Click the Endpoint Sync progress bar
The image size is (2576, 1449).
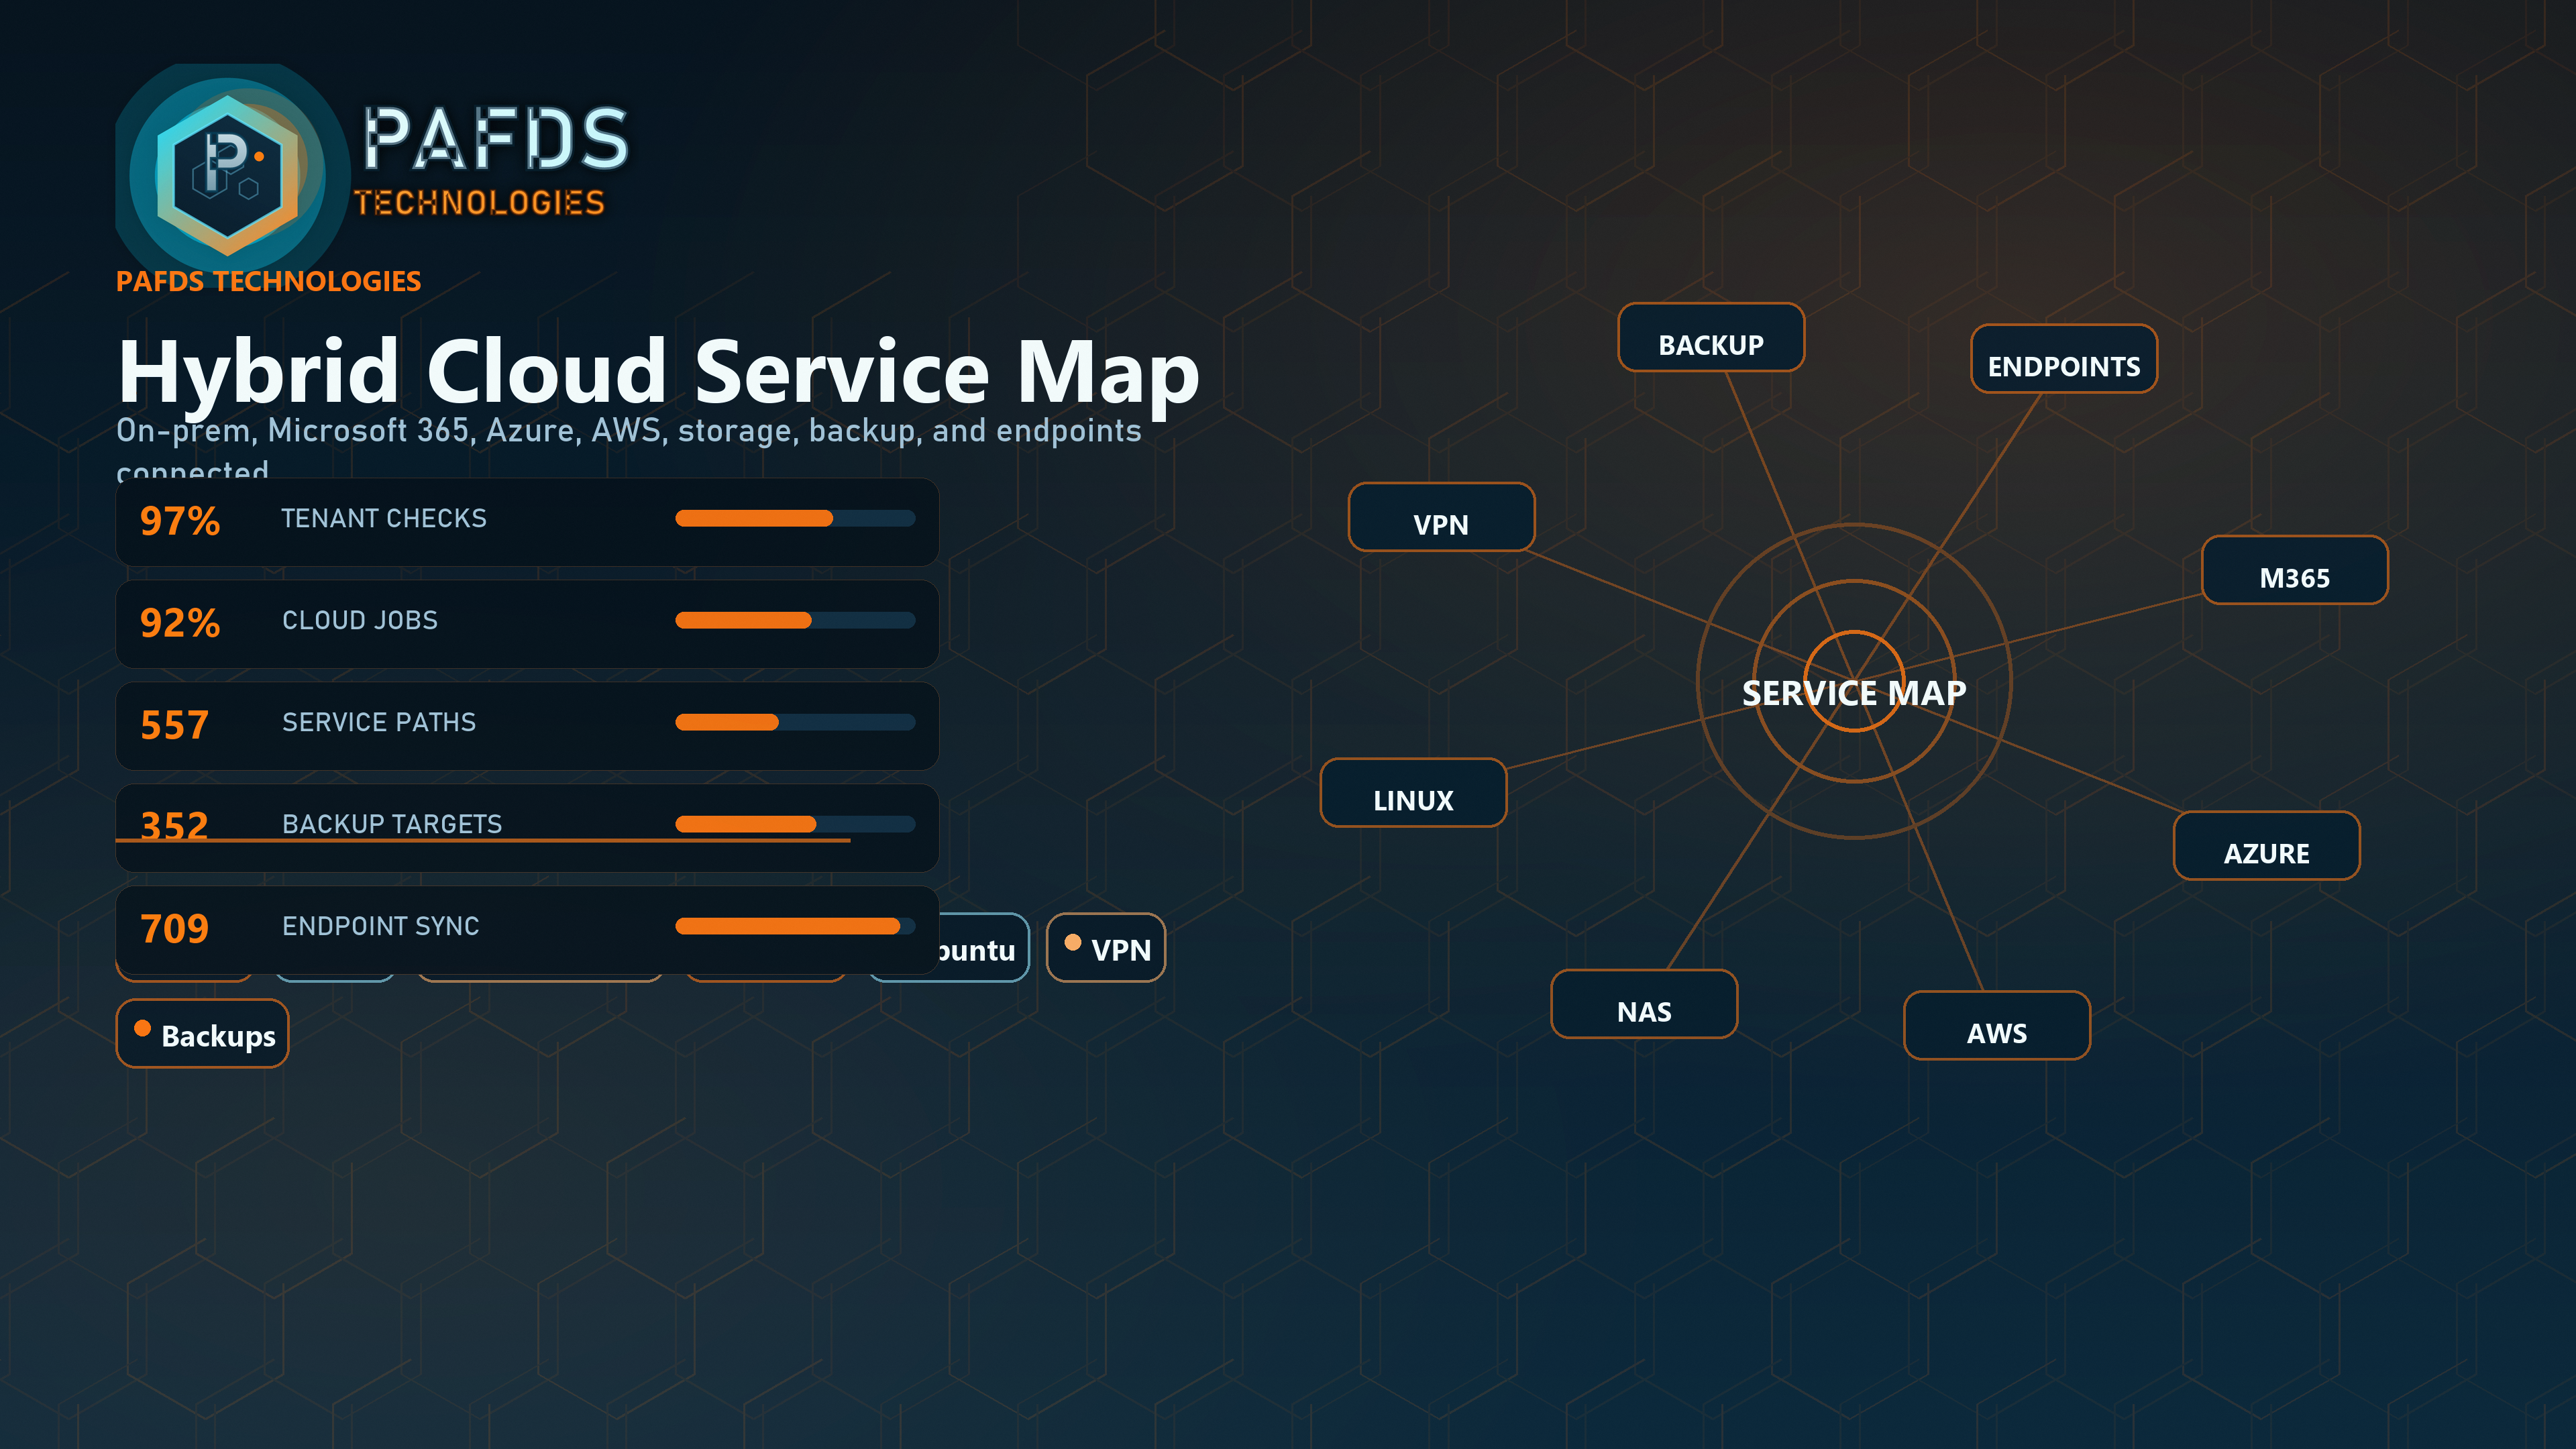pyautogui.click(x=795, y=926)
